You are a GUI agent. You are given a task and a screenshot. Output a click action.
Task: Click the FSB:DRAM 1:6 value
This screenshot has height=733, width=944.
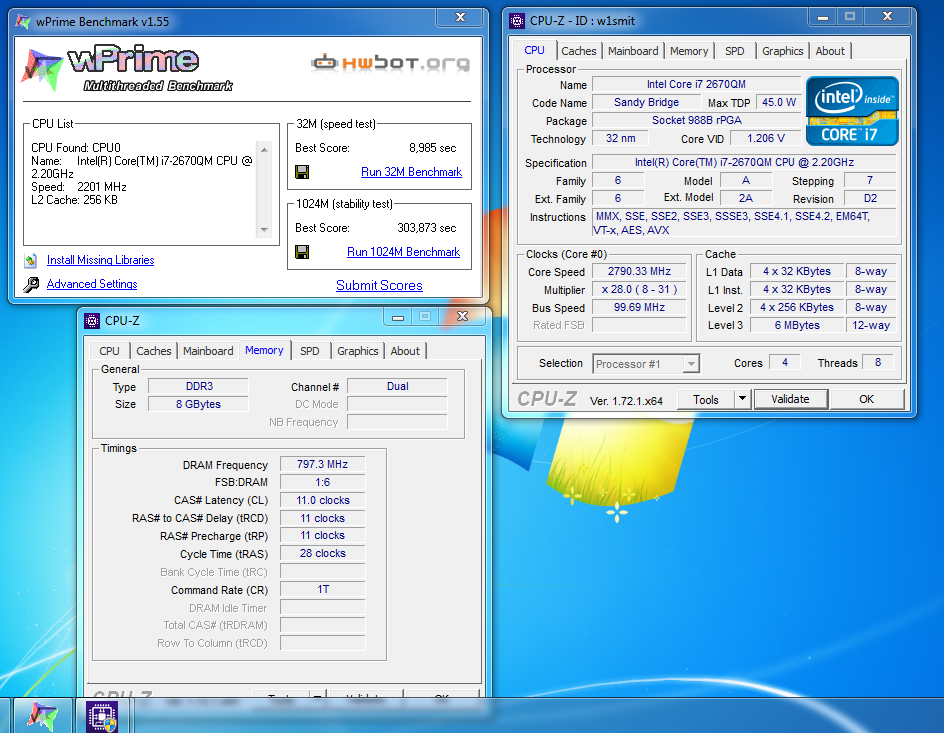[323, 483]
